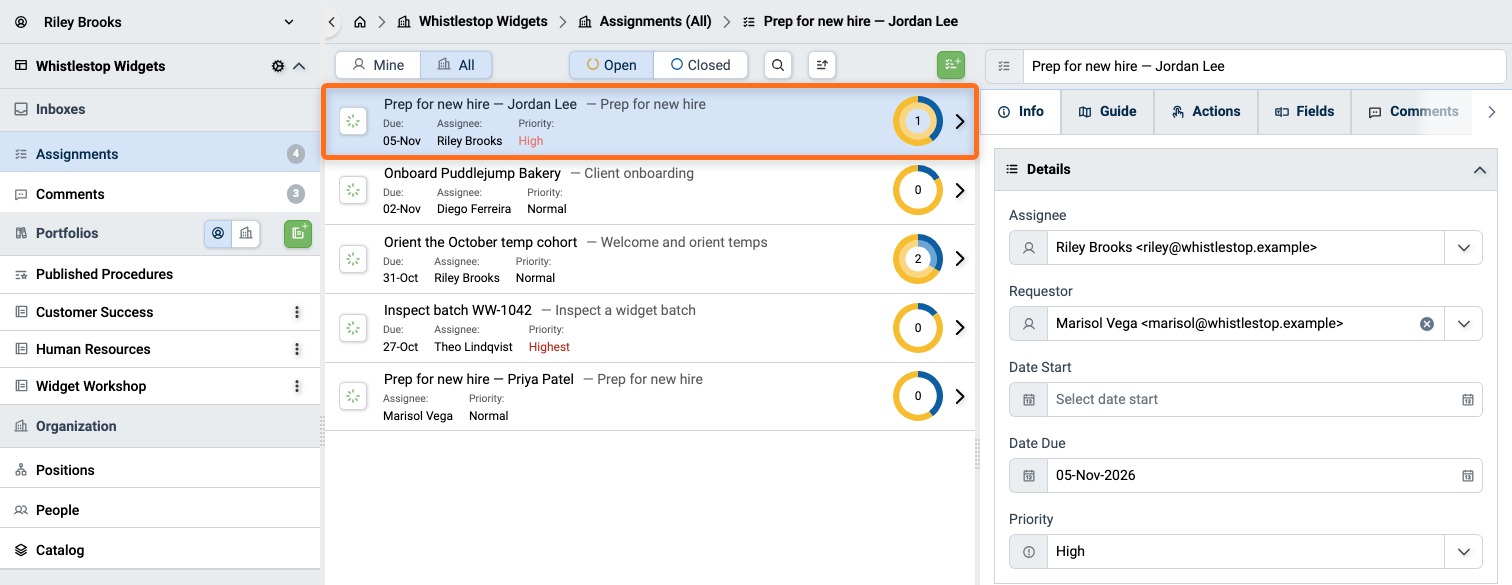Open Orient the October temp cohort arrow

[x=960, y=259]
